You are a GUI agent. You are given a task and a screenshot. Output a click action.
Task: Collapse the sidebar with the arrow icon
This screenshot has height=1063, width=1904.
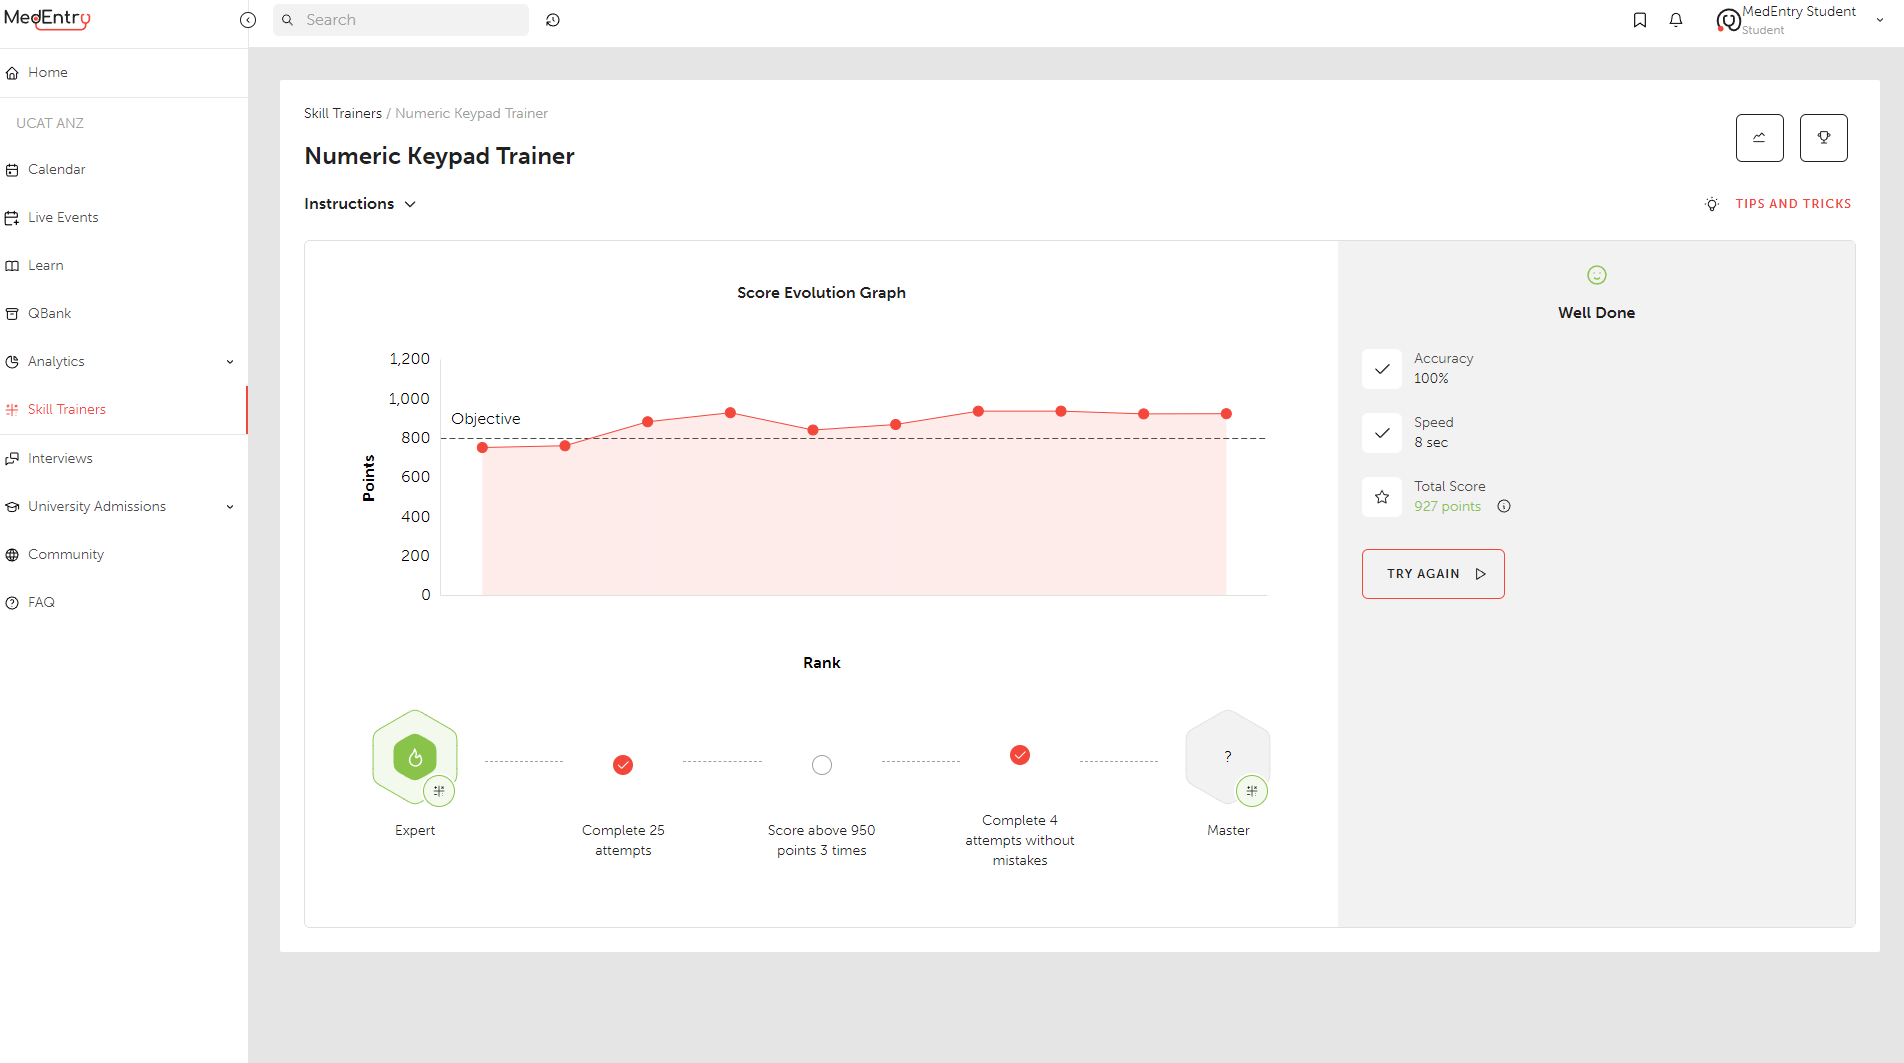point(248,20)
